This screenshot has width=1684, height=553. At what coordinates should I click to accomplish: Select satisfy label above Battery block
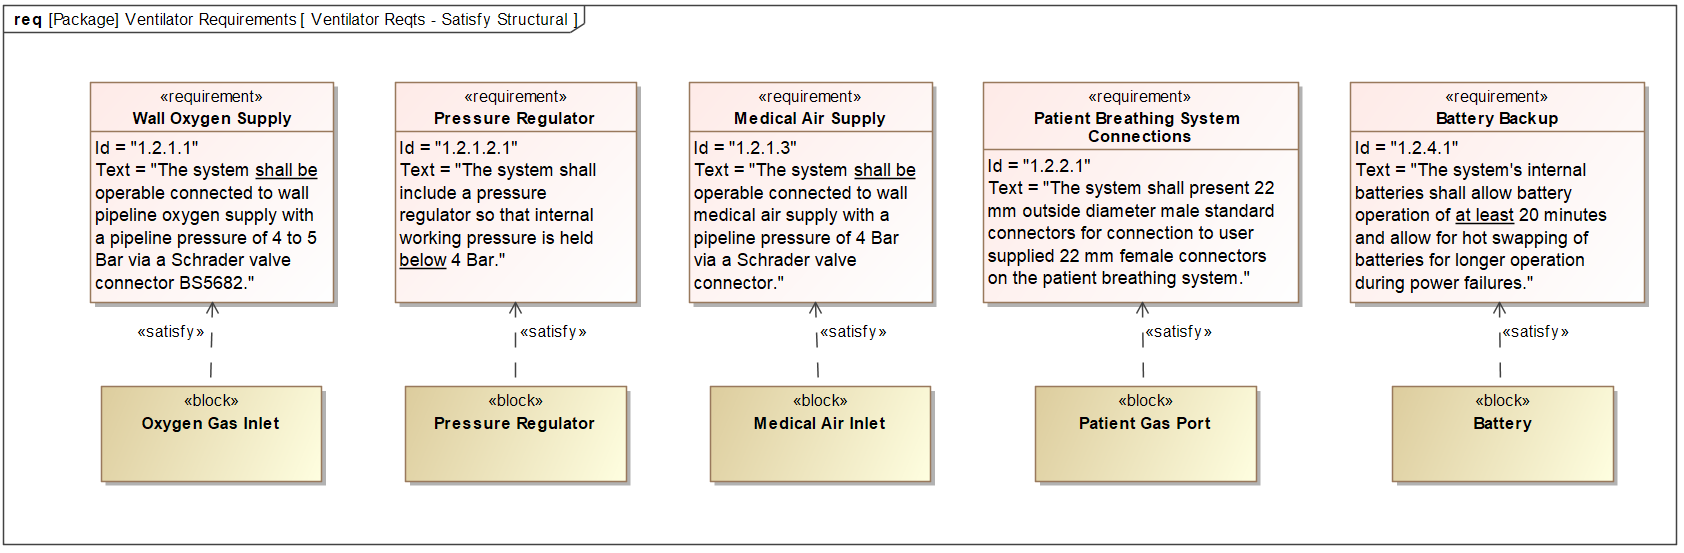[x=1535, y=332]
